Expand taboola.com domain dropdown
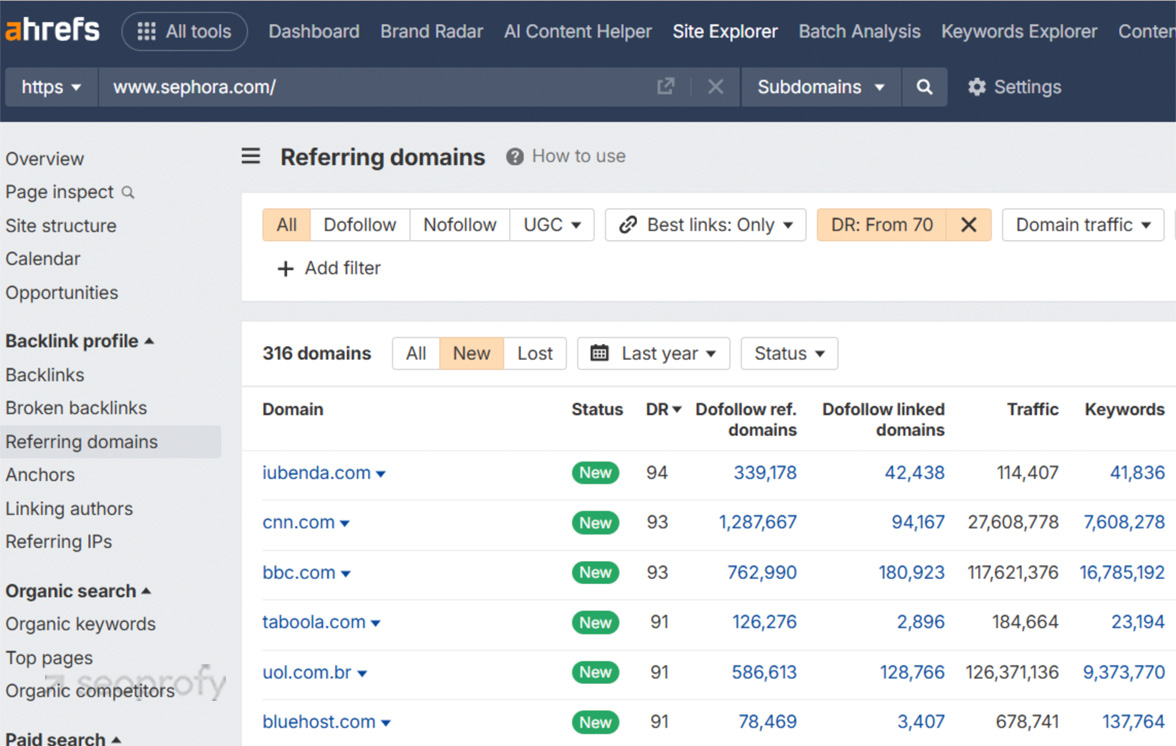The width and height of the screenshot is (1176, 746). [376, 623]
